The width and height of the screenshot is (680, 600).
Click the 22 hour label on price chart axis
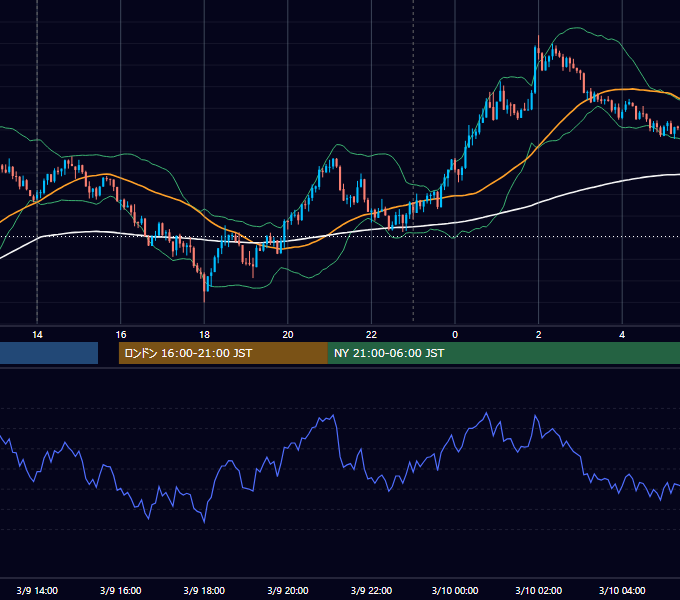click(371, 335)
